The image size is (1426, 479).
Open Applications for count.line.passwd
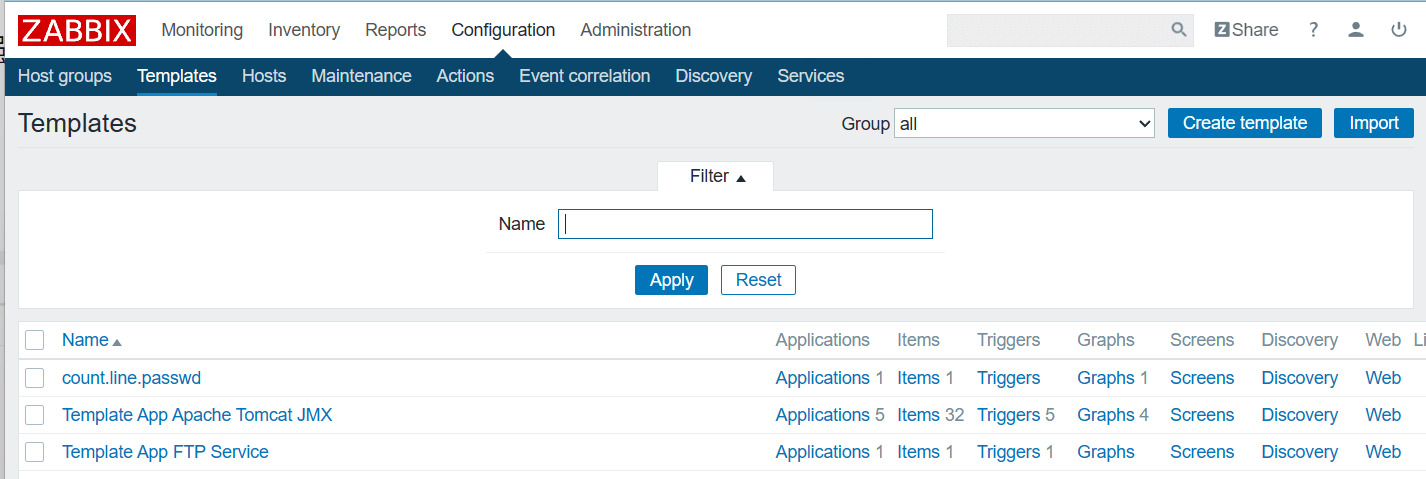[823, 378]
